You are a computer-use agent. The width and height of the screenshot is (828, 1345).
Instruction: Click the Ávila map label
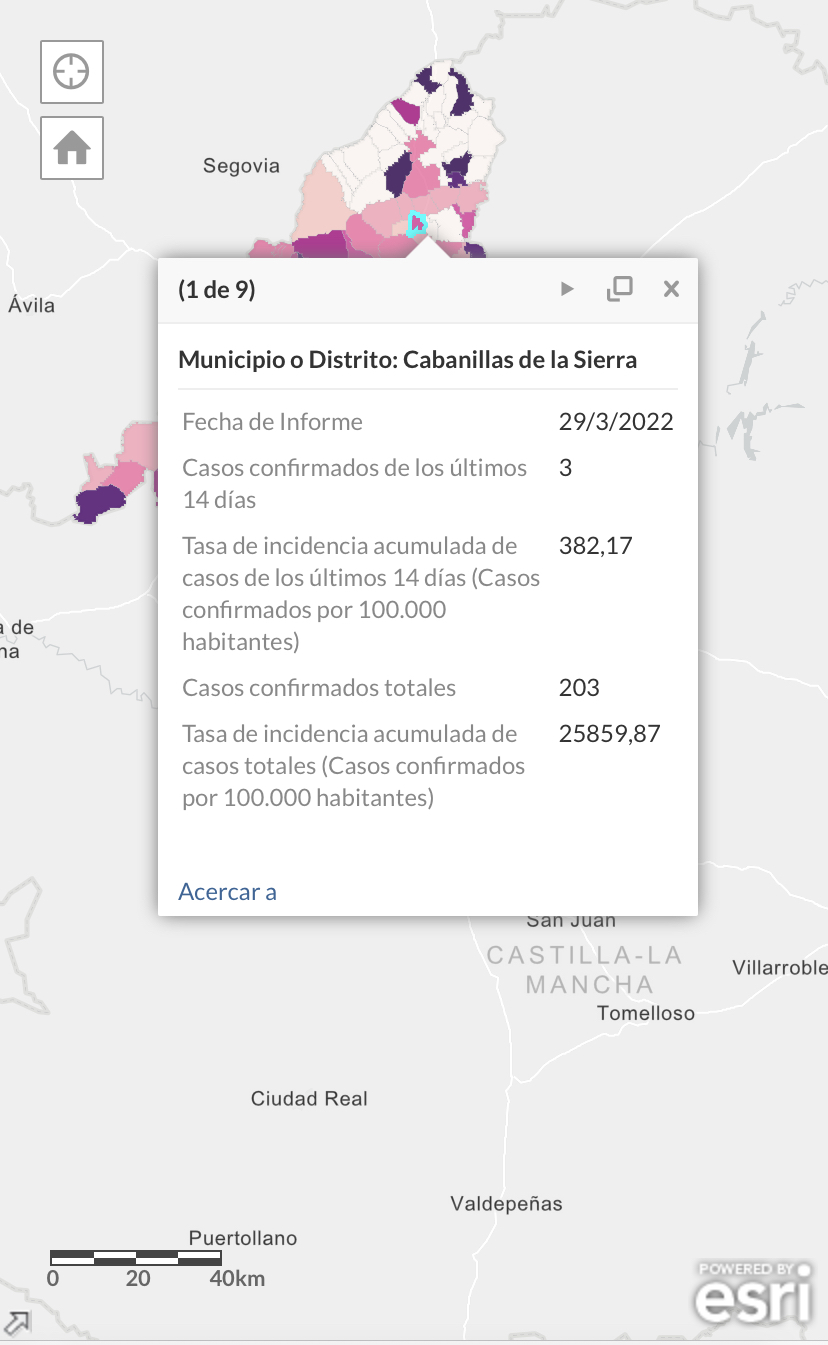pos(31,305)
